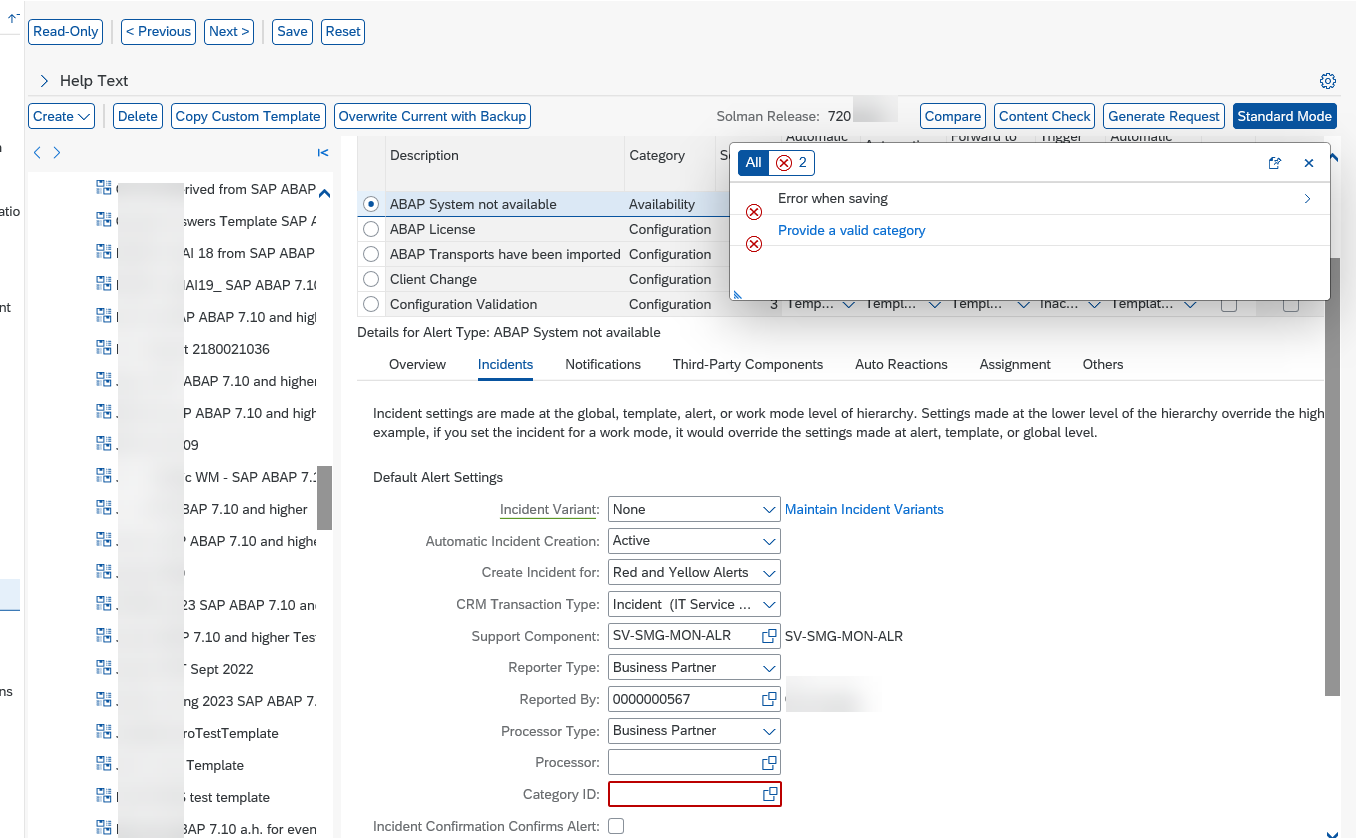1365x839 pixels.
Task: Select the ABAP License row radio button
Action: click(371, 229)
